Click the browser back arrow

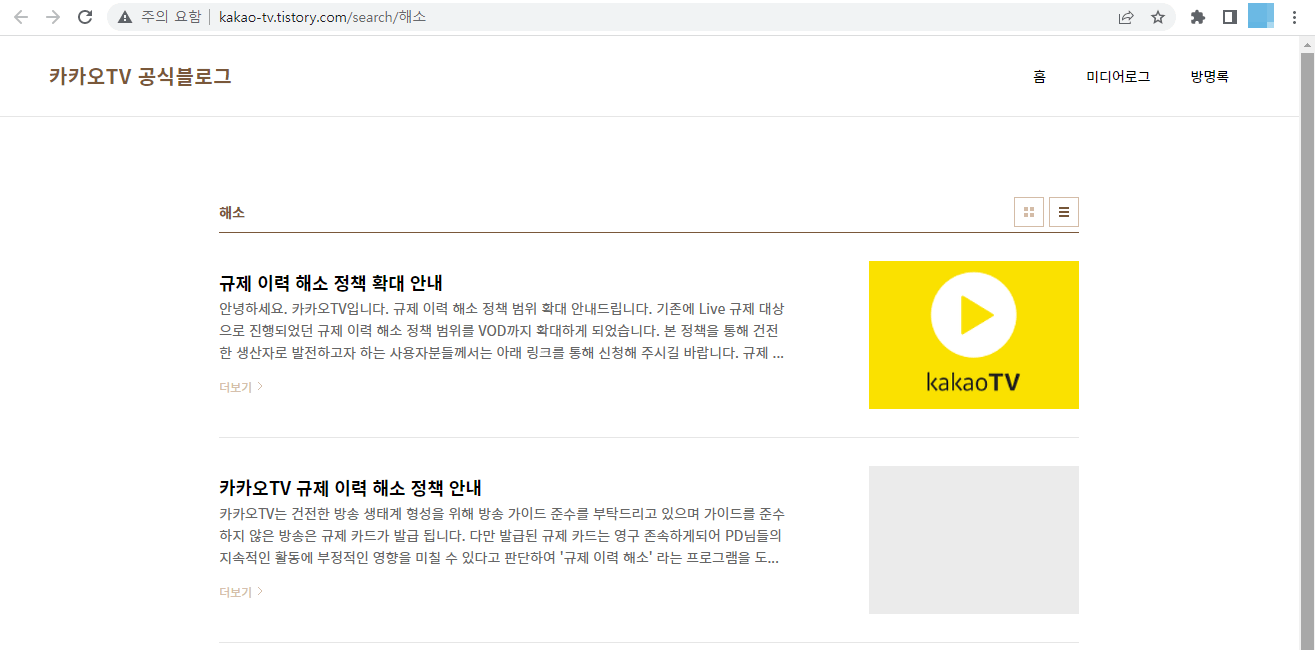point(20,16)
